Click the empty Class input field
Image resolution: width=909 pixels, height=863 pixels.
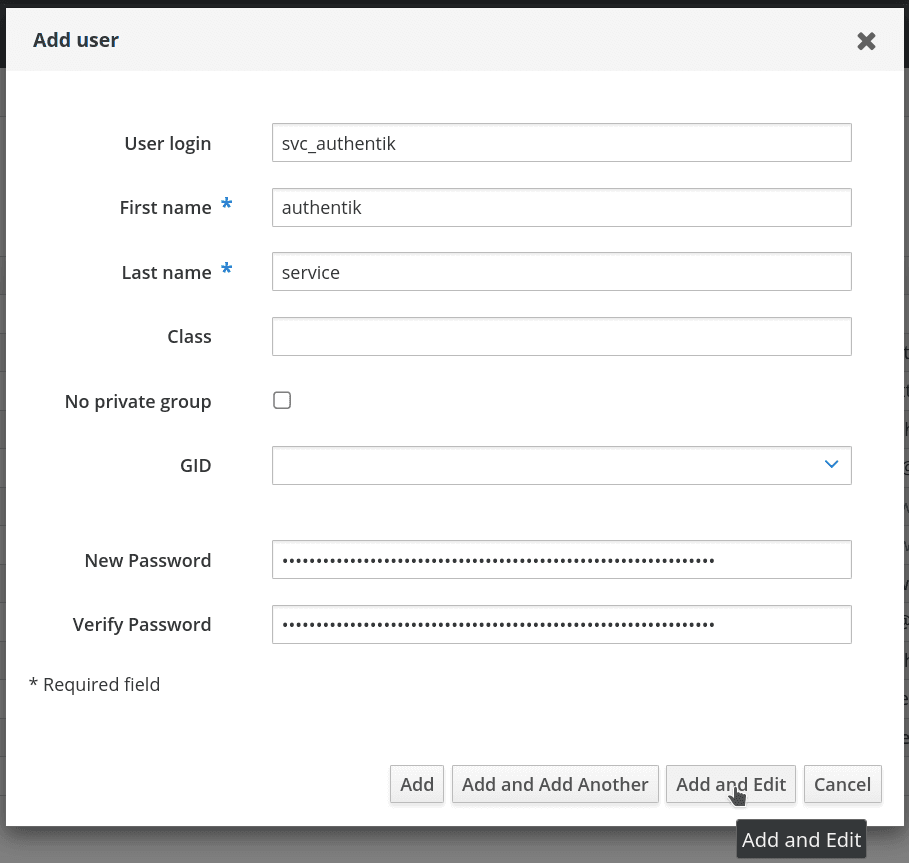[561, 337]
